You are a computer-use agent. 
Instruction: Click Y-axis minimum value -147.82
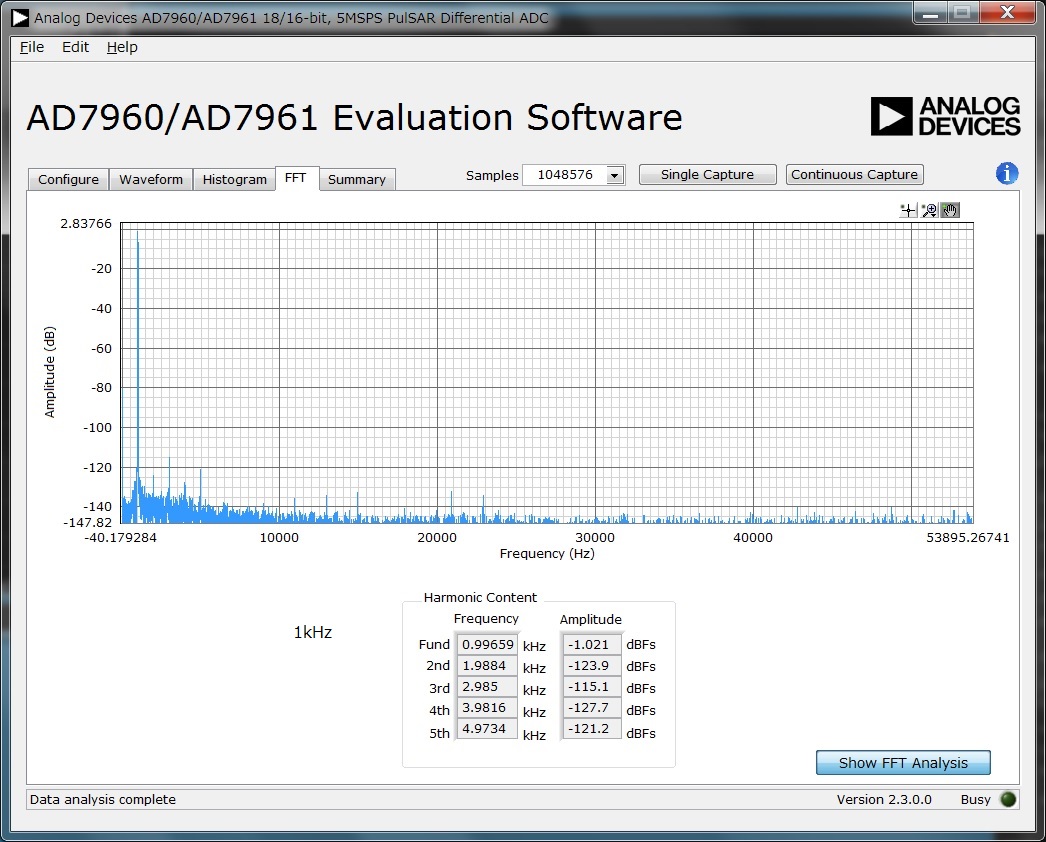click(87, 522)
